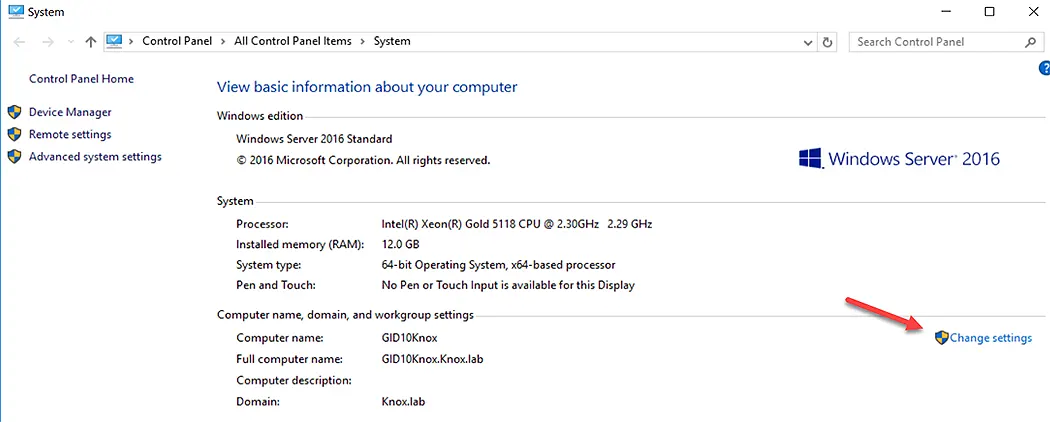Click Change settings link
This screenshot has width=1050, height=422.
tap(990, 338)
